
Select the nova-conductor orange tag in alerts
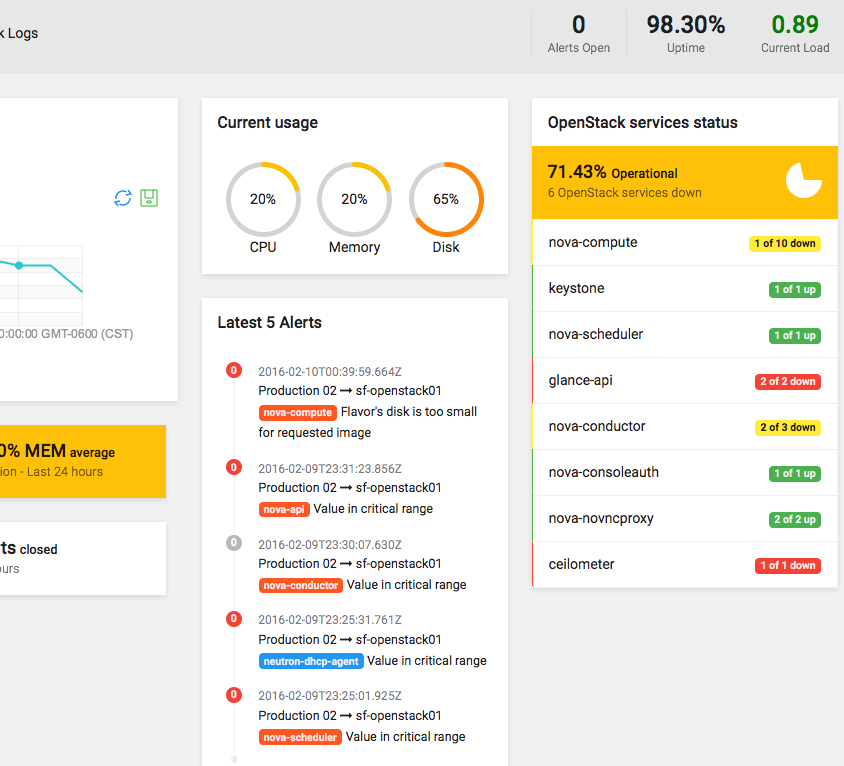coord(301,585)
